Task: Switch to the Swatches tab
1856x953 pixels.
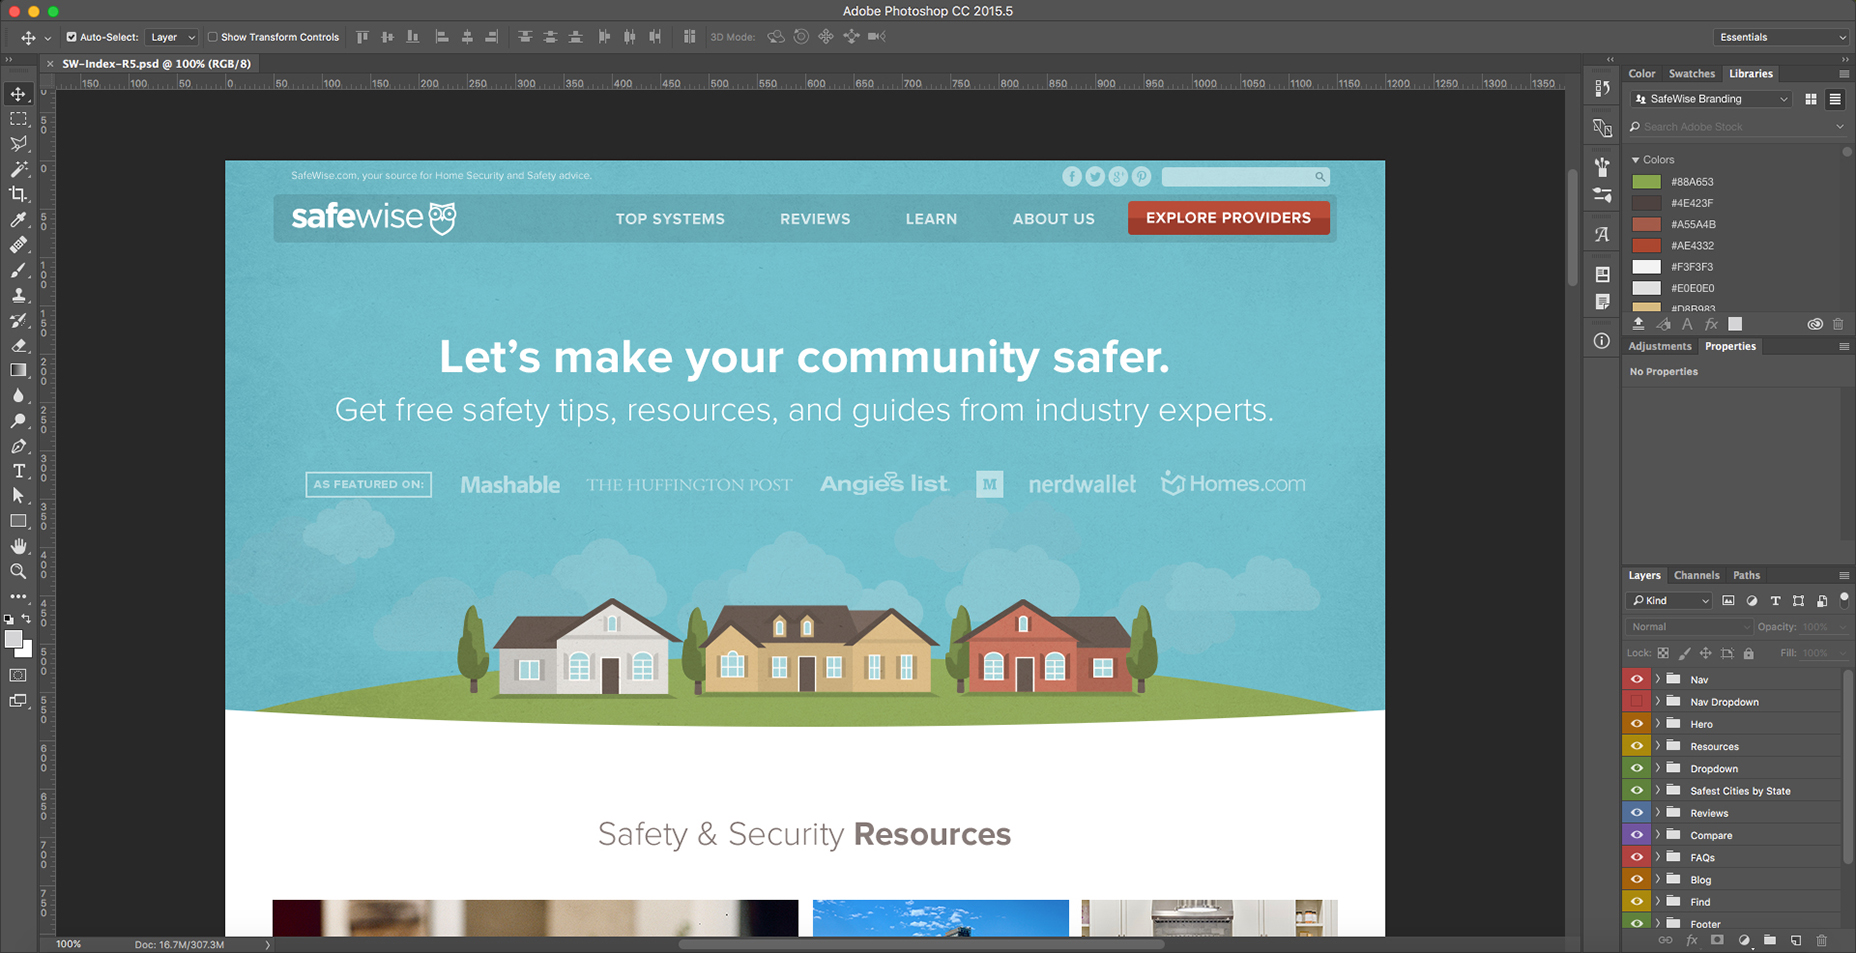Action: point(1691,73)
